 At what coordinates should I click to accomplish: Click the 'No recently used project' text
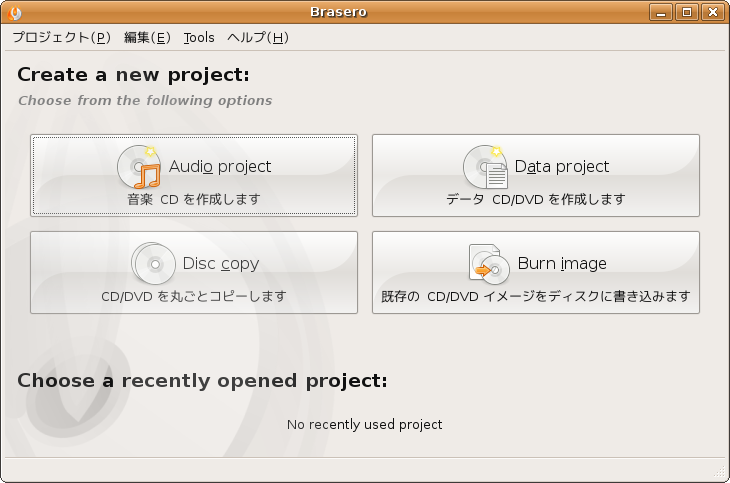(x=365, y=424)
